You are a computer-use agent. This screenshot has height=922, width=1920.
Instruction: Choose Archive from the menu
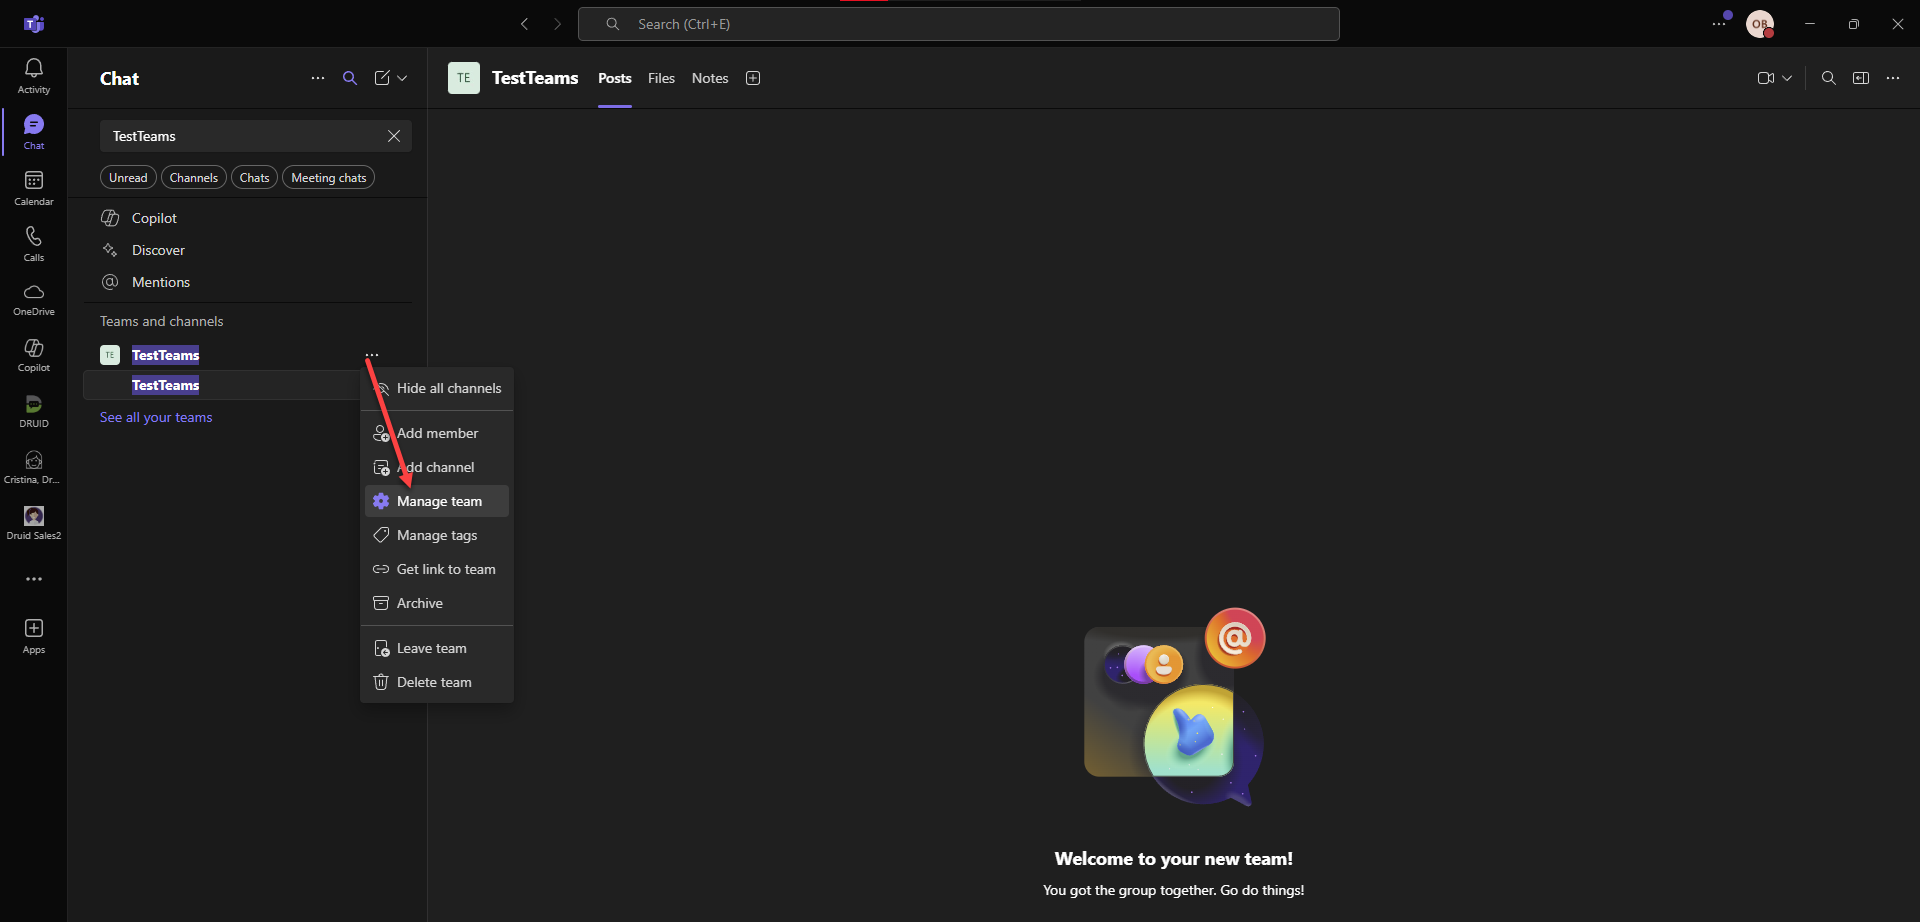(437, 603)
